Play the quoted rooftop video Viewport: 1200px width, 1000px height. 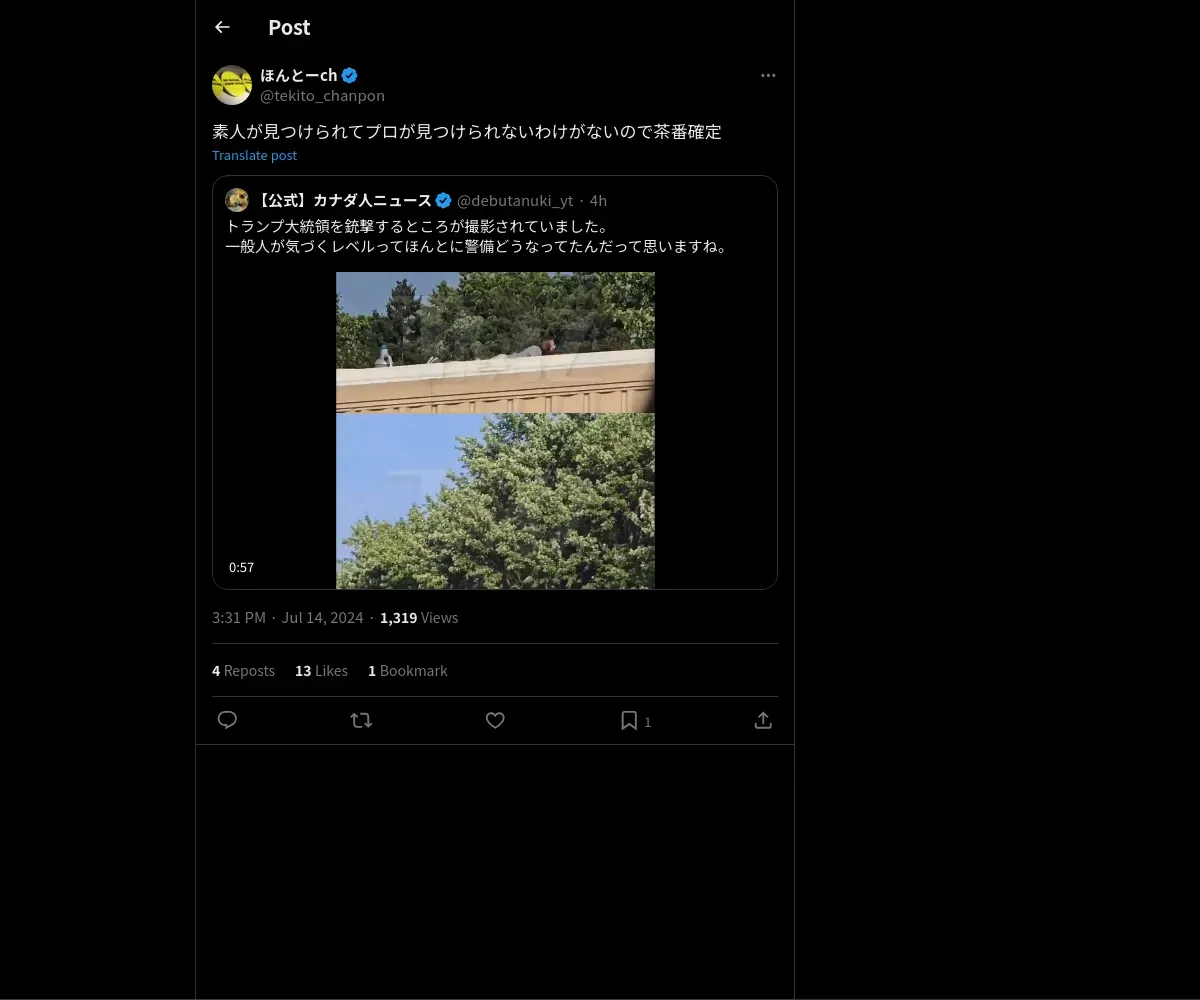(495, 430)
